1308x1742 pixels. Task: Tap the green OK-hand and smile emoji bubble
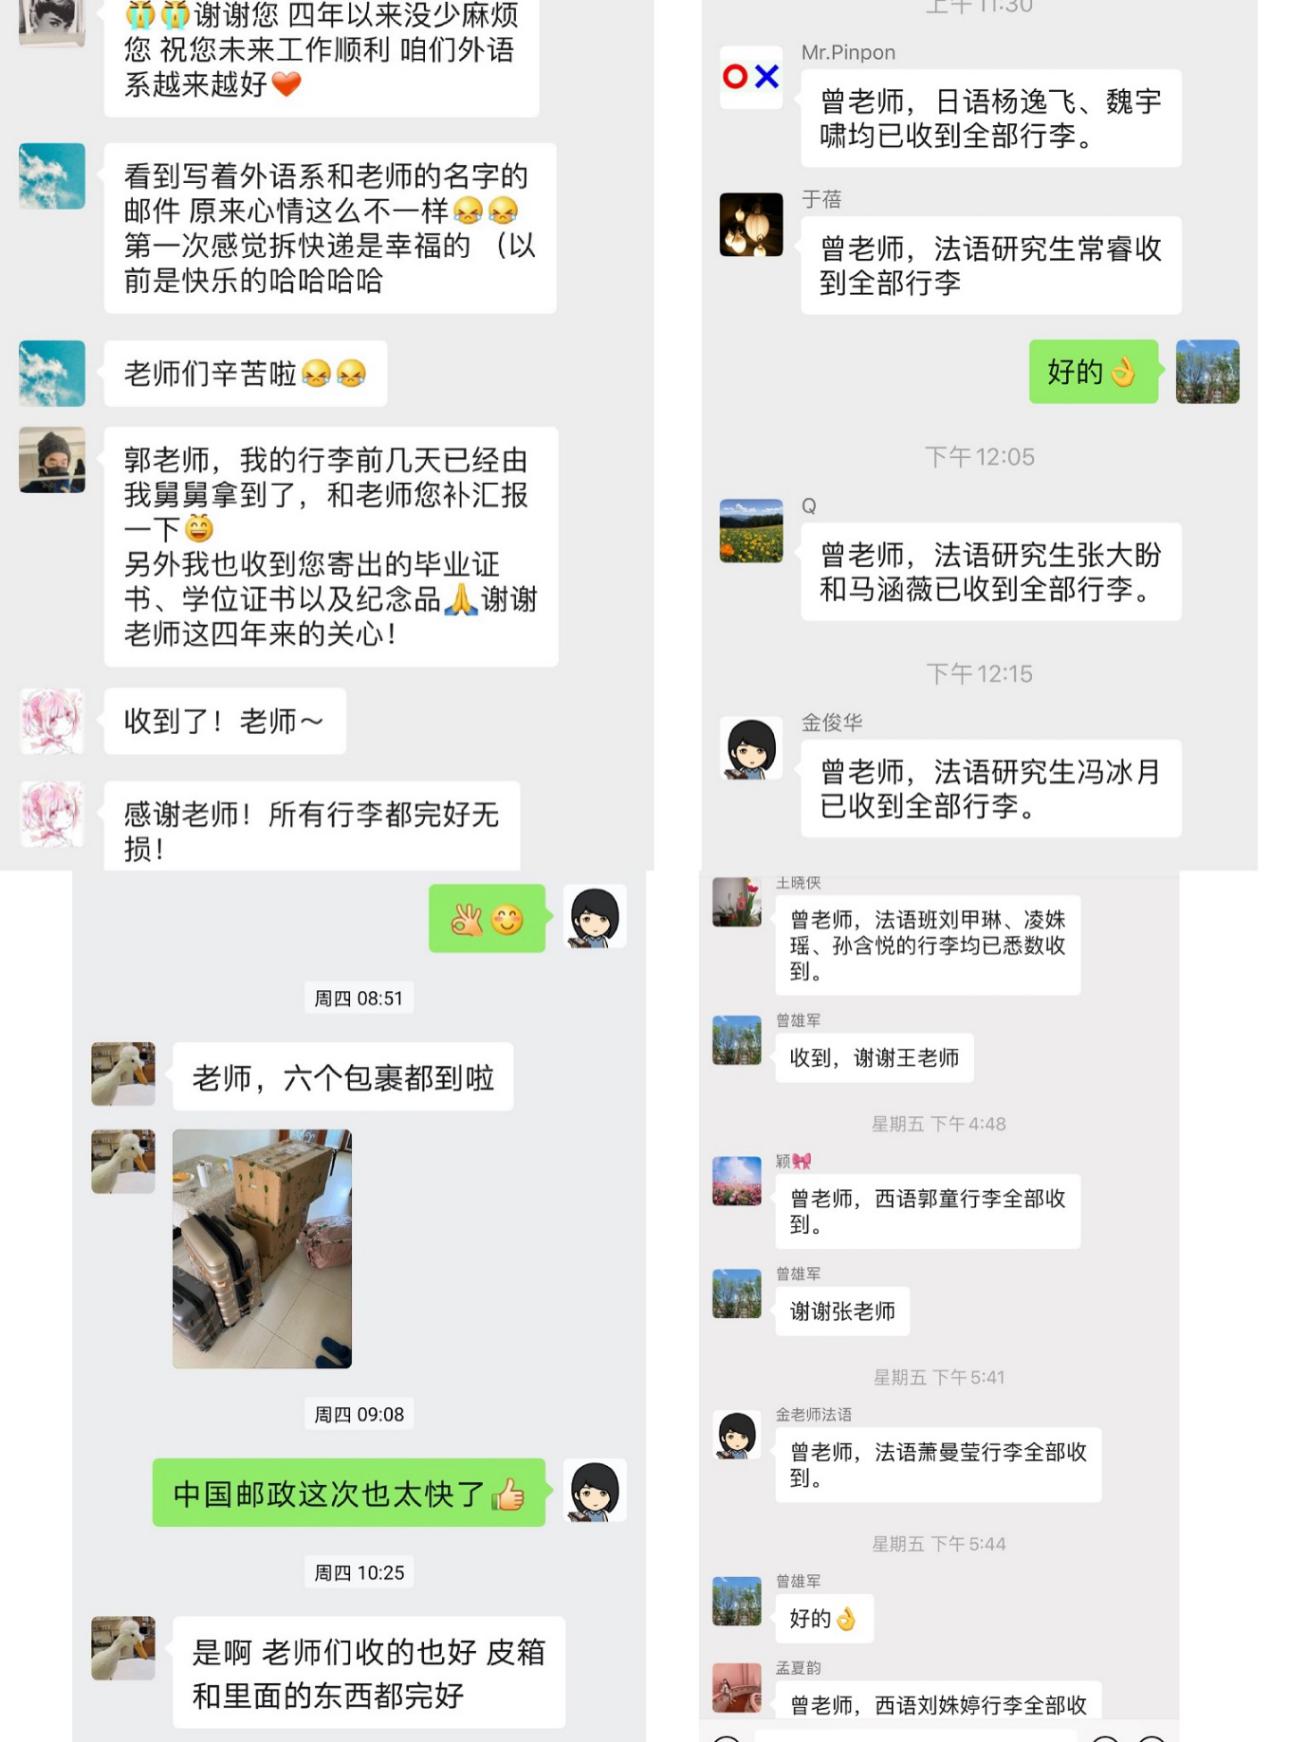coord(487,918)
